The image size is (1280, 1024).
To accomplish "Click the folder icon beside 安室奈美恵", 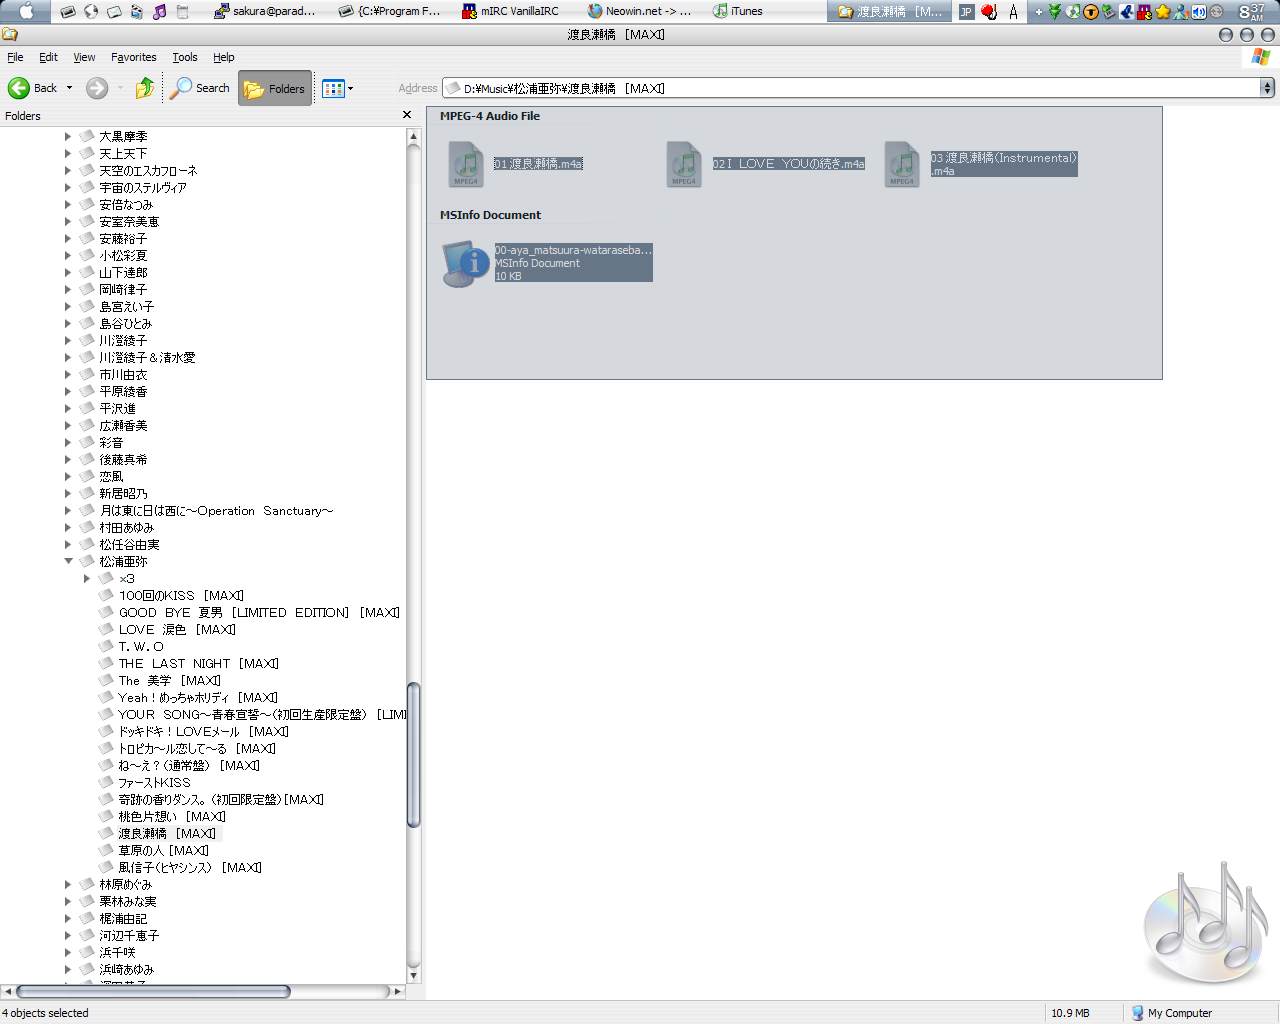I will pos(88,222).
